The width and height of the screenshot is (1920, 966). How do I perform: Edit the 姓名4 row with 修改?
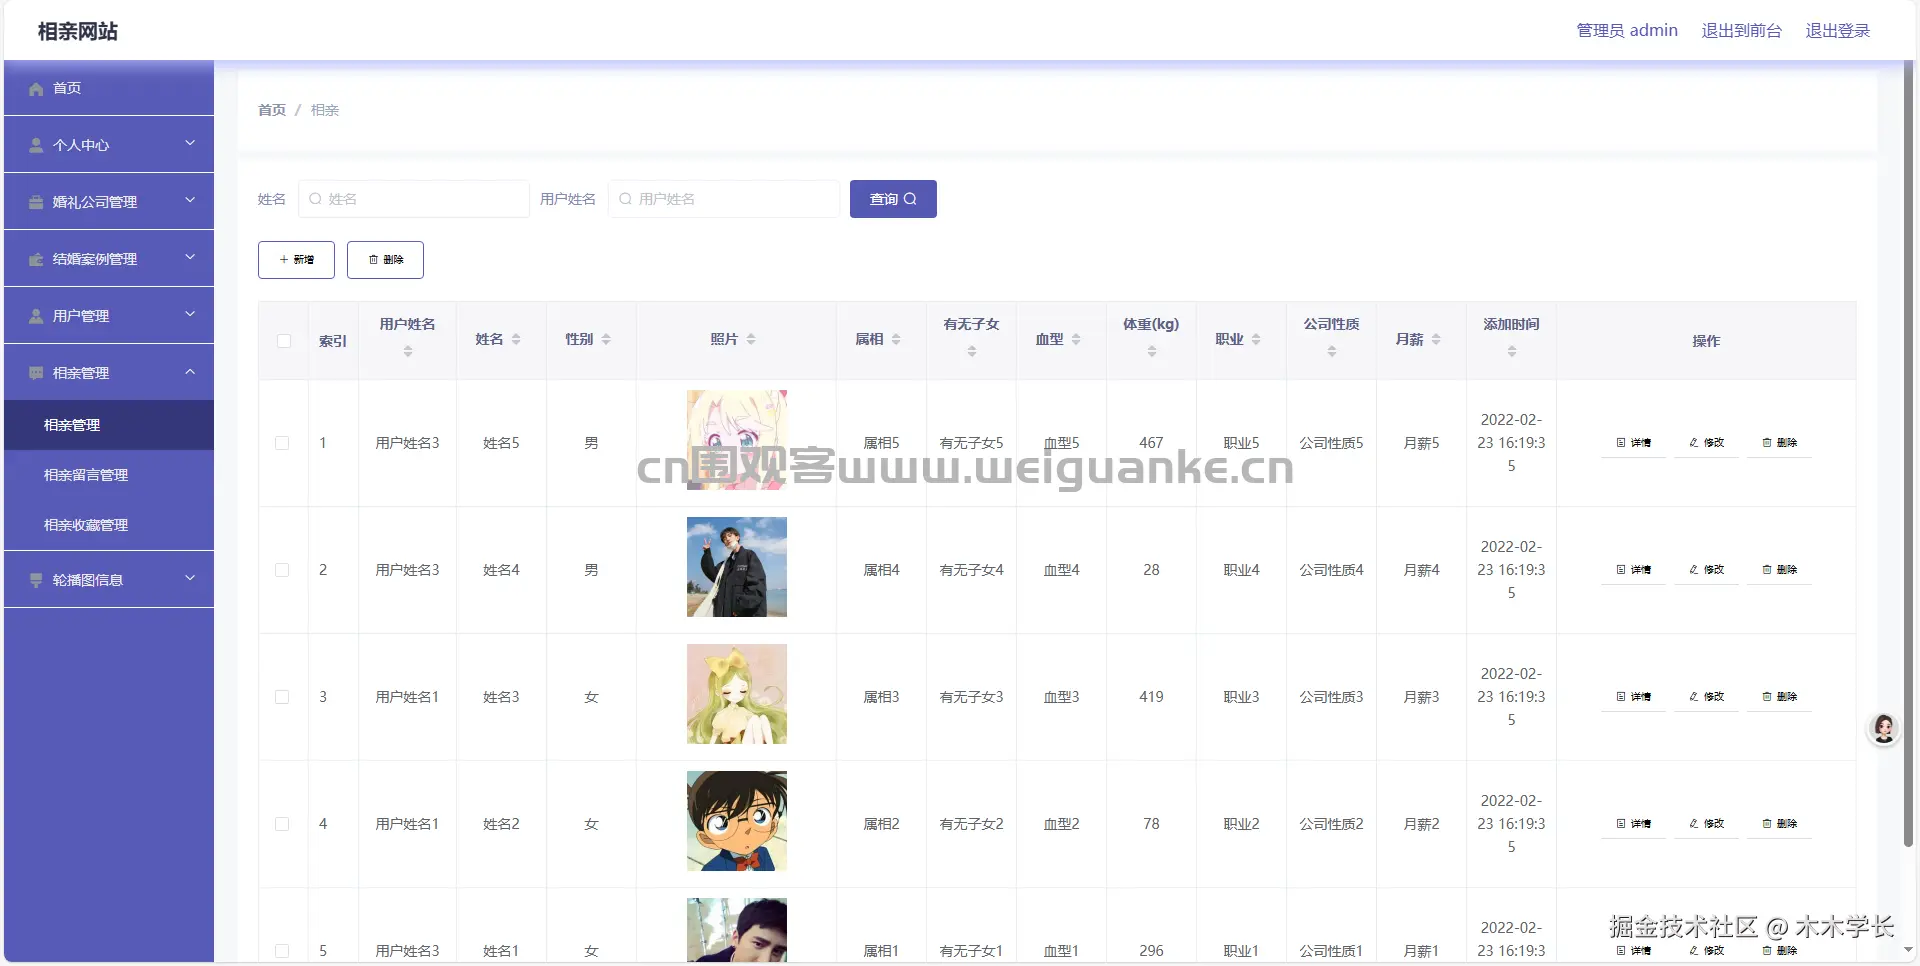click(x=1707, y=570)
